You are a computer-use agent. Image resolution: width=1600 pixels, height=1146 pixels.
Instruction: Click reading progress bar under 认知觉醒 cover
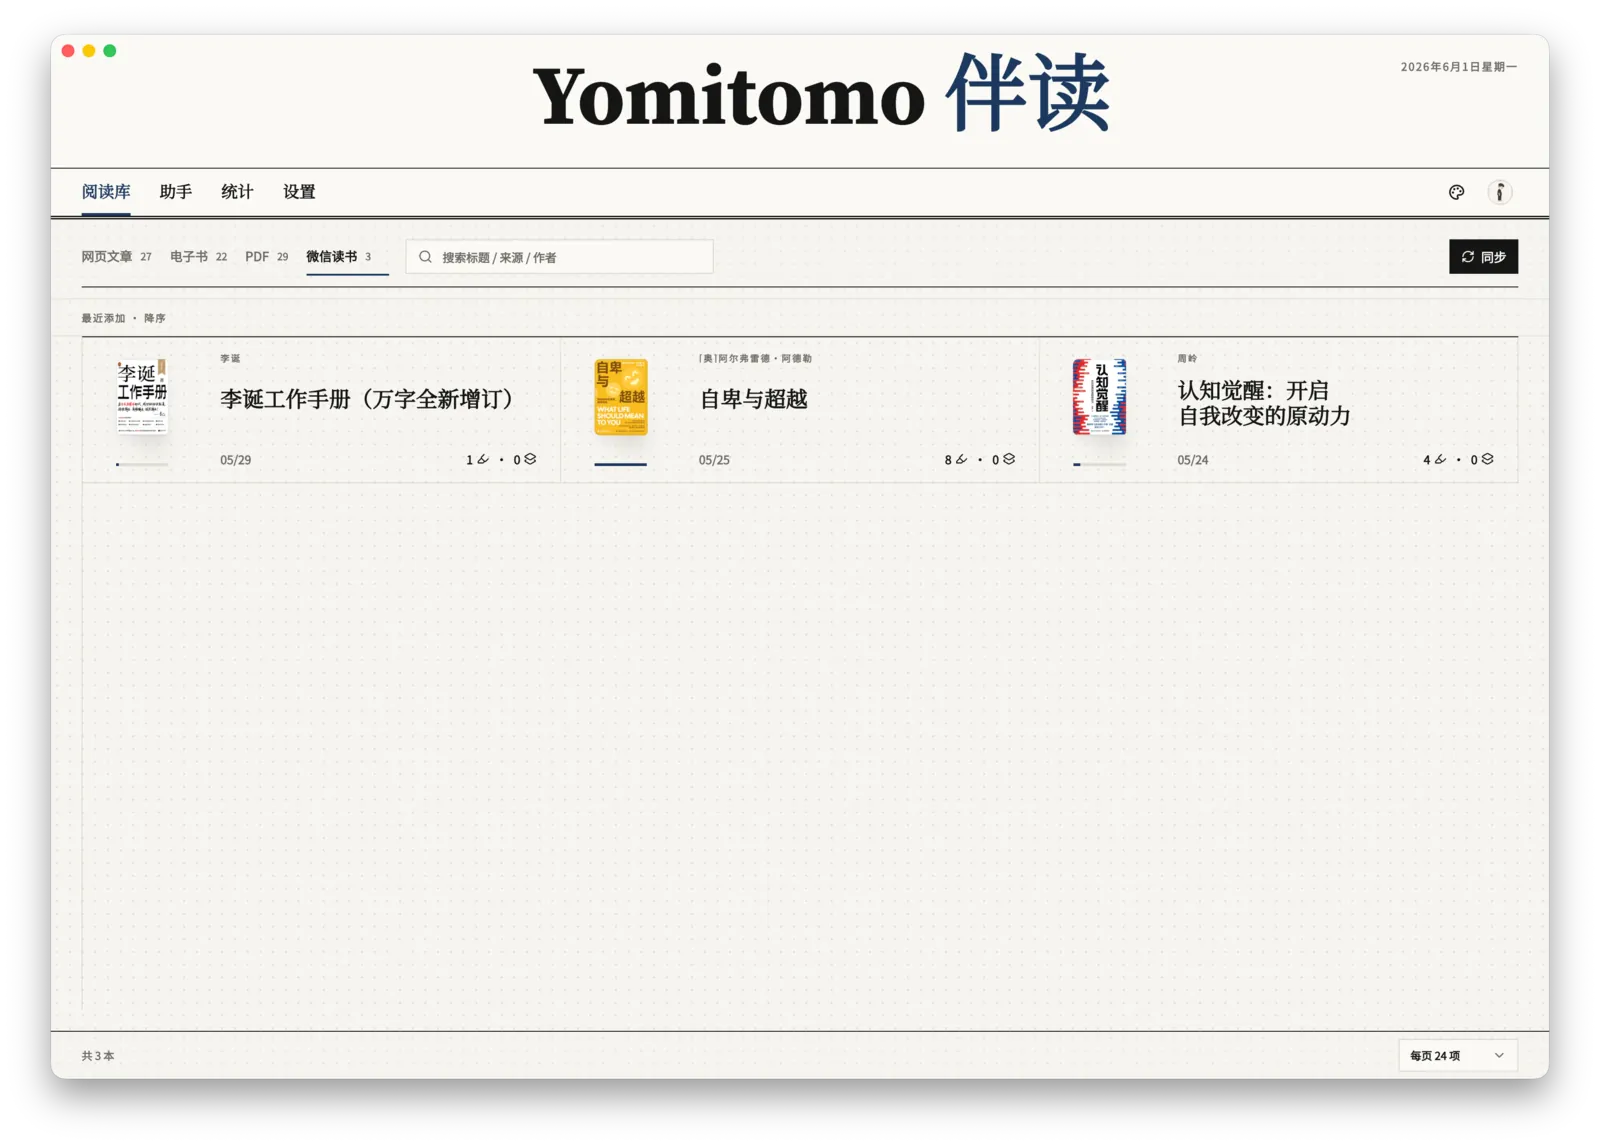coord(1099,464)
